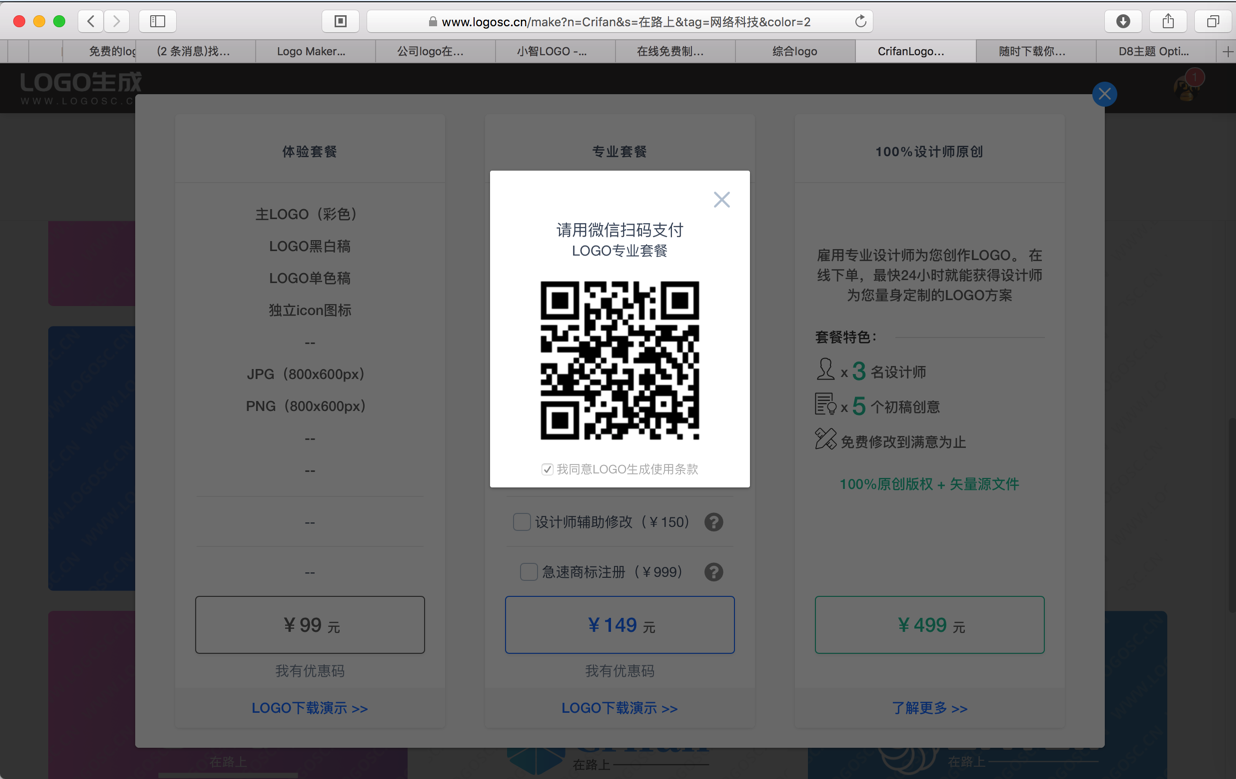Go back in Safari history
Screen dimensions: 1236x779
pos(91,21)
